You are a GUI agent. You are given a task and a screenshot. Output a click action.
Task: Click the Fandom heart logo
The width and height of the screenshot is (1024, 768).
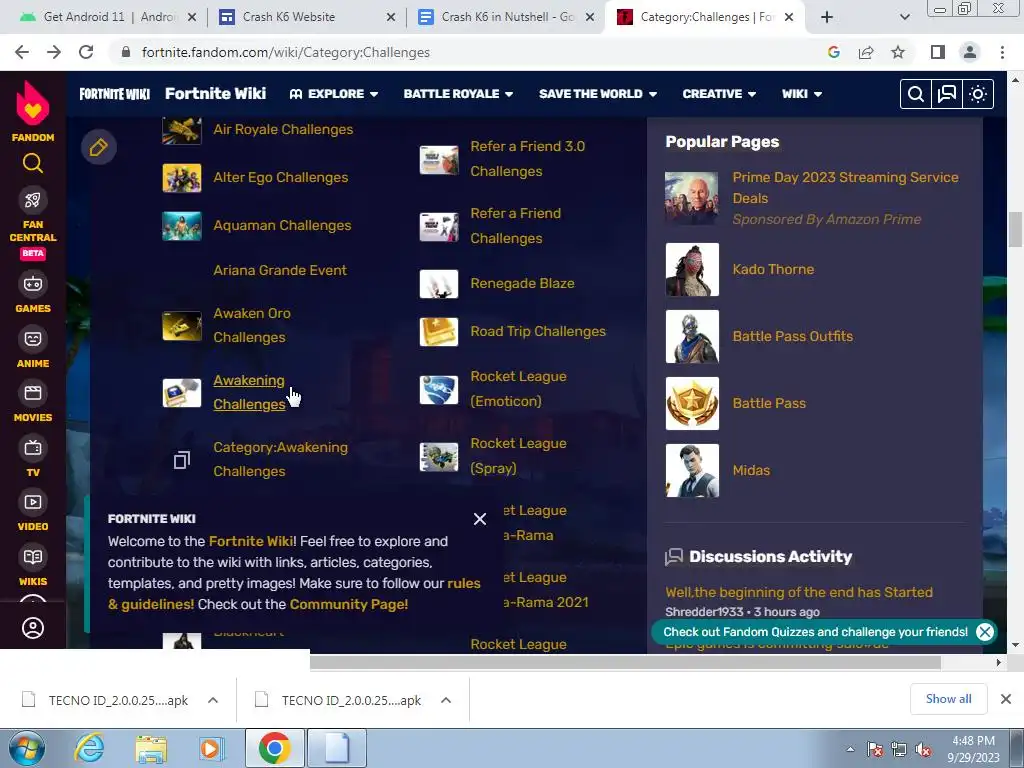33,103
